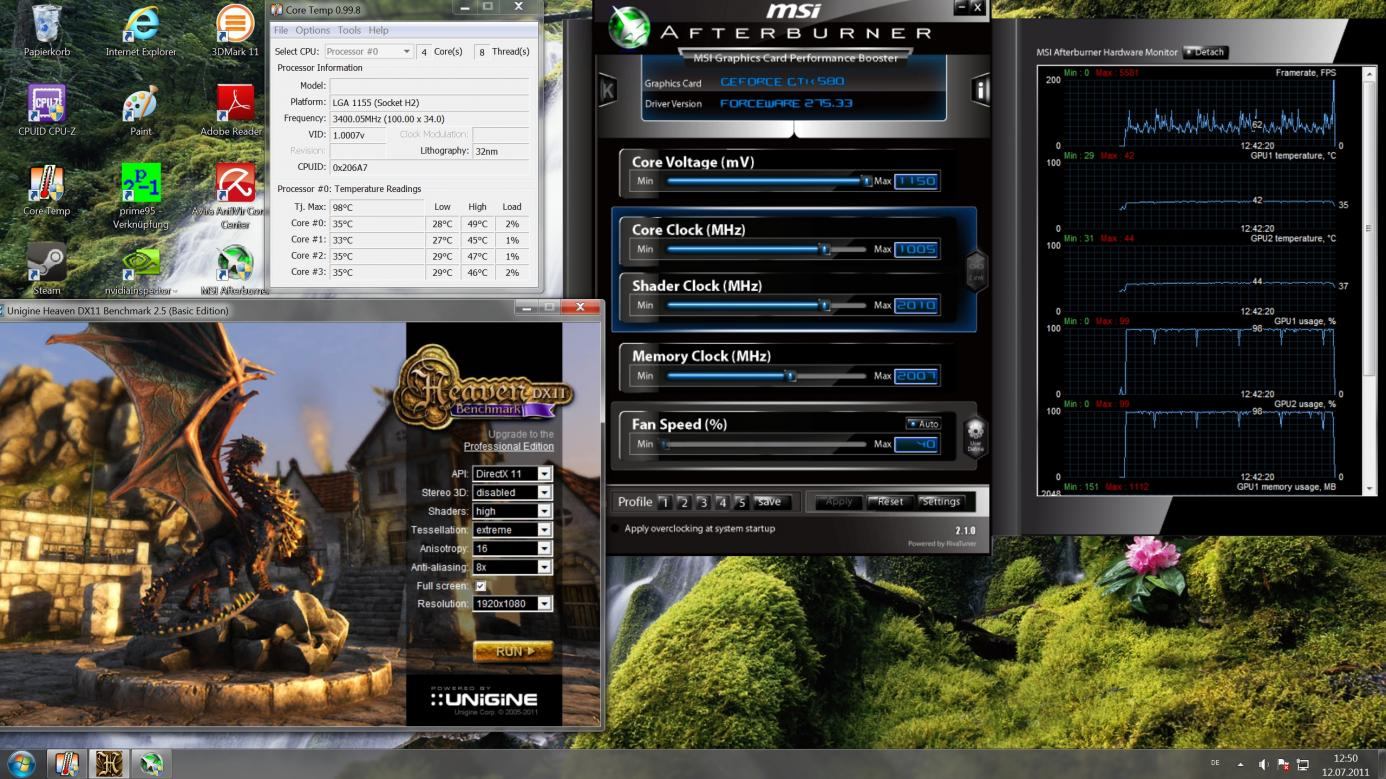Open the network tray icon
Viewport: 1386px width, 779px height.
coord(1302,765)
